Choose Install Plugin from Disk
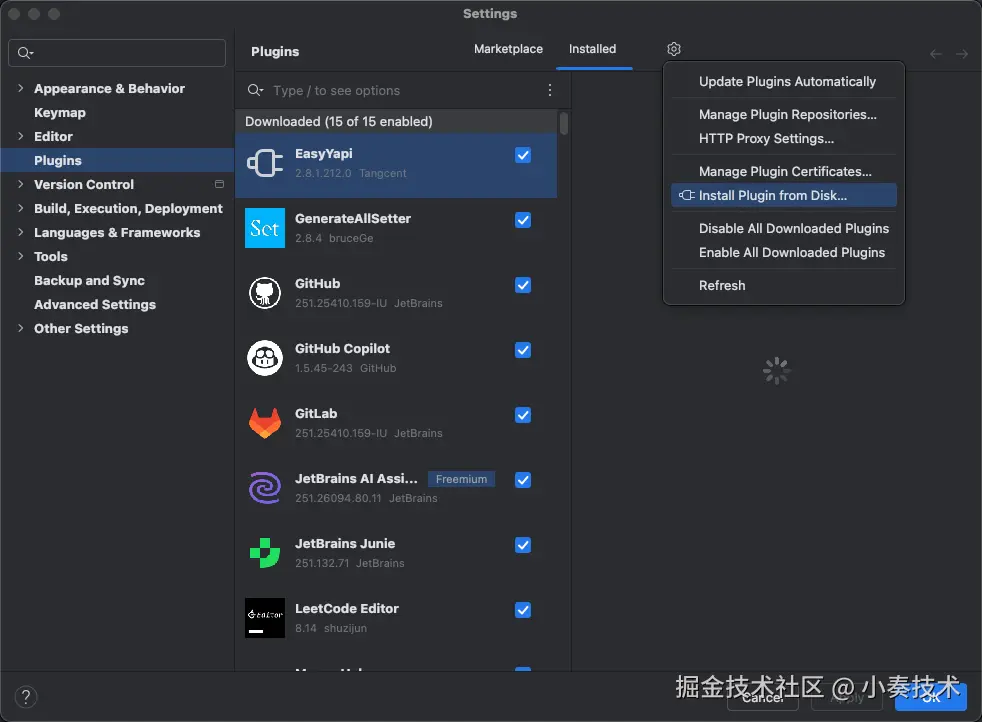Image resolution: width=982 pixels, height=722 pixels. [x=783, y=195]
